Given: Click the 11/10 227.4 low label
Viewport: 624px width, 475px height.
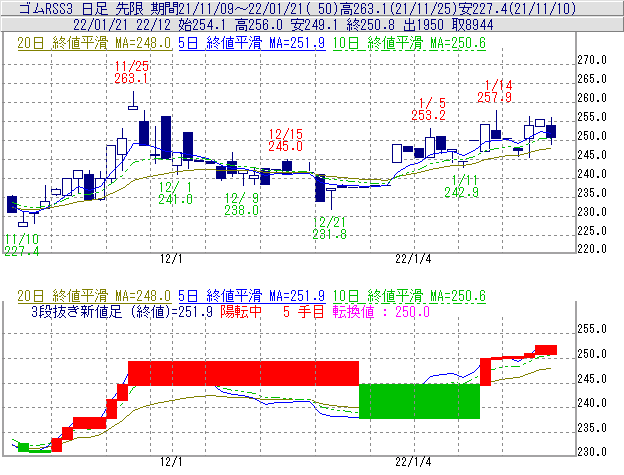Looking at the screenshot, I should [22, 245].
